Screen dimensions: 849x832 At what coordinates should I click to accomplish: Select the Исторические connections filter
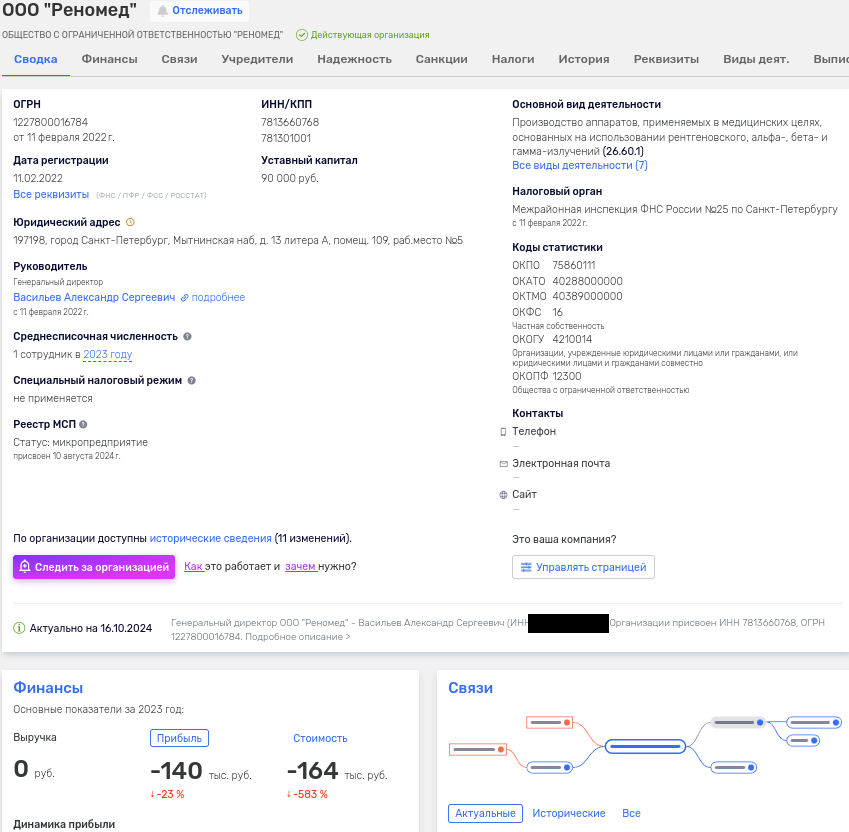569,813
